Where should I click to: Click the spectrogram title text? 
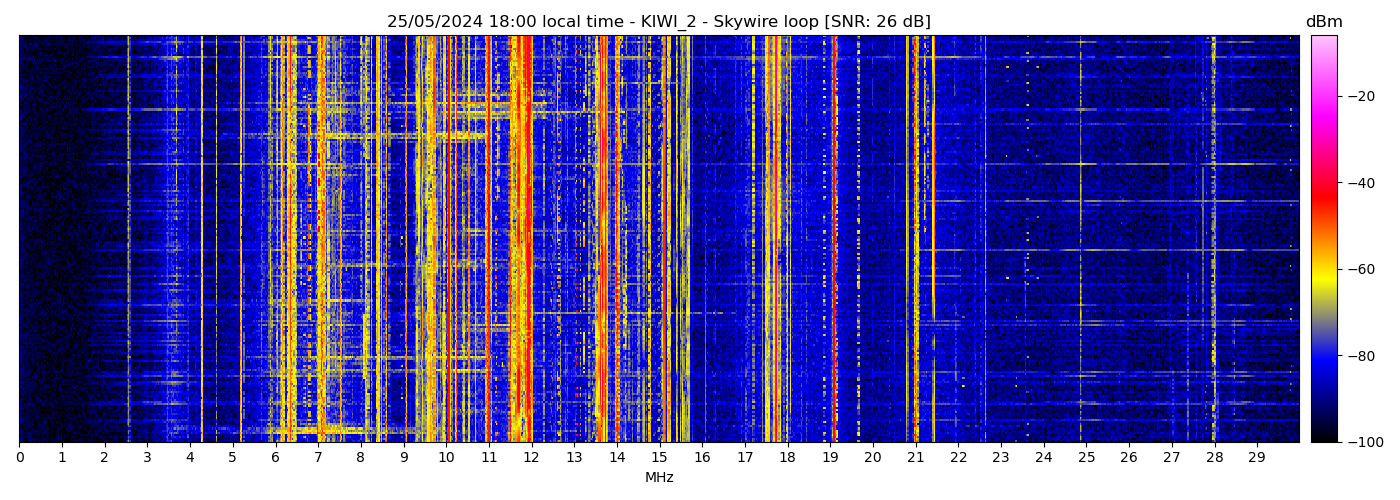[x=658, y=22]
